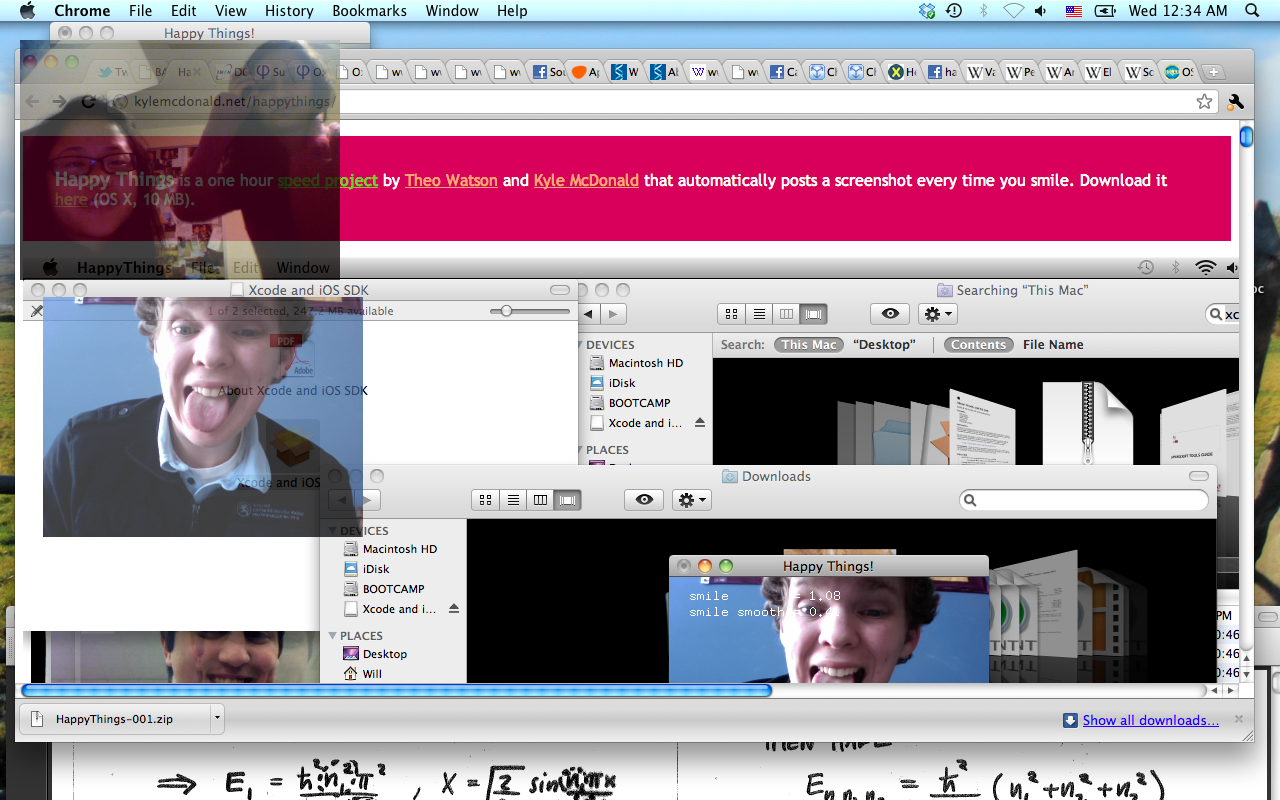
Task: Open the HappyThings-001.zip download options arrow
Action: (217, 719)
